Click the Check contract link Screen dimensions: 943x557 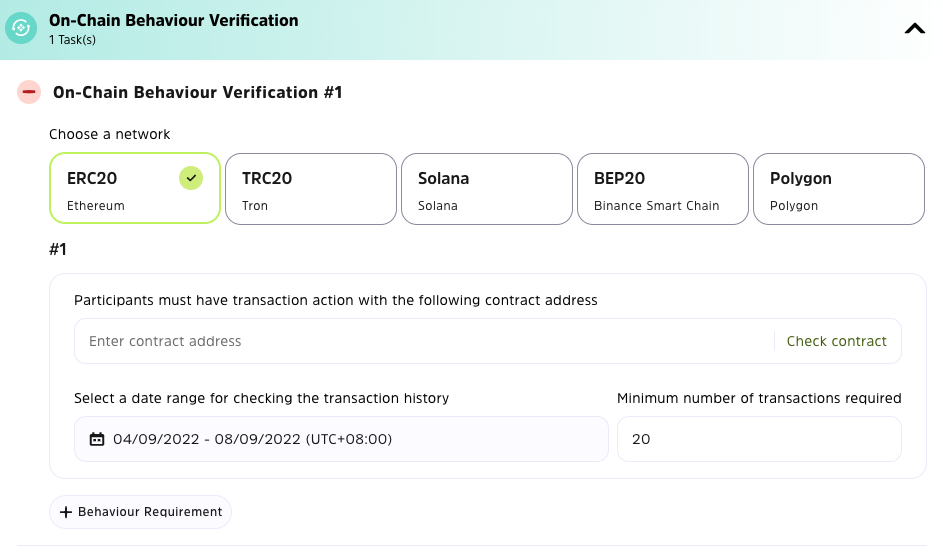836,341
